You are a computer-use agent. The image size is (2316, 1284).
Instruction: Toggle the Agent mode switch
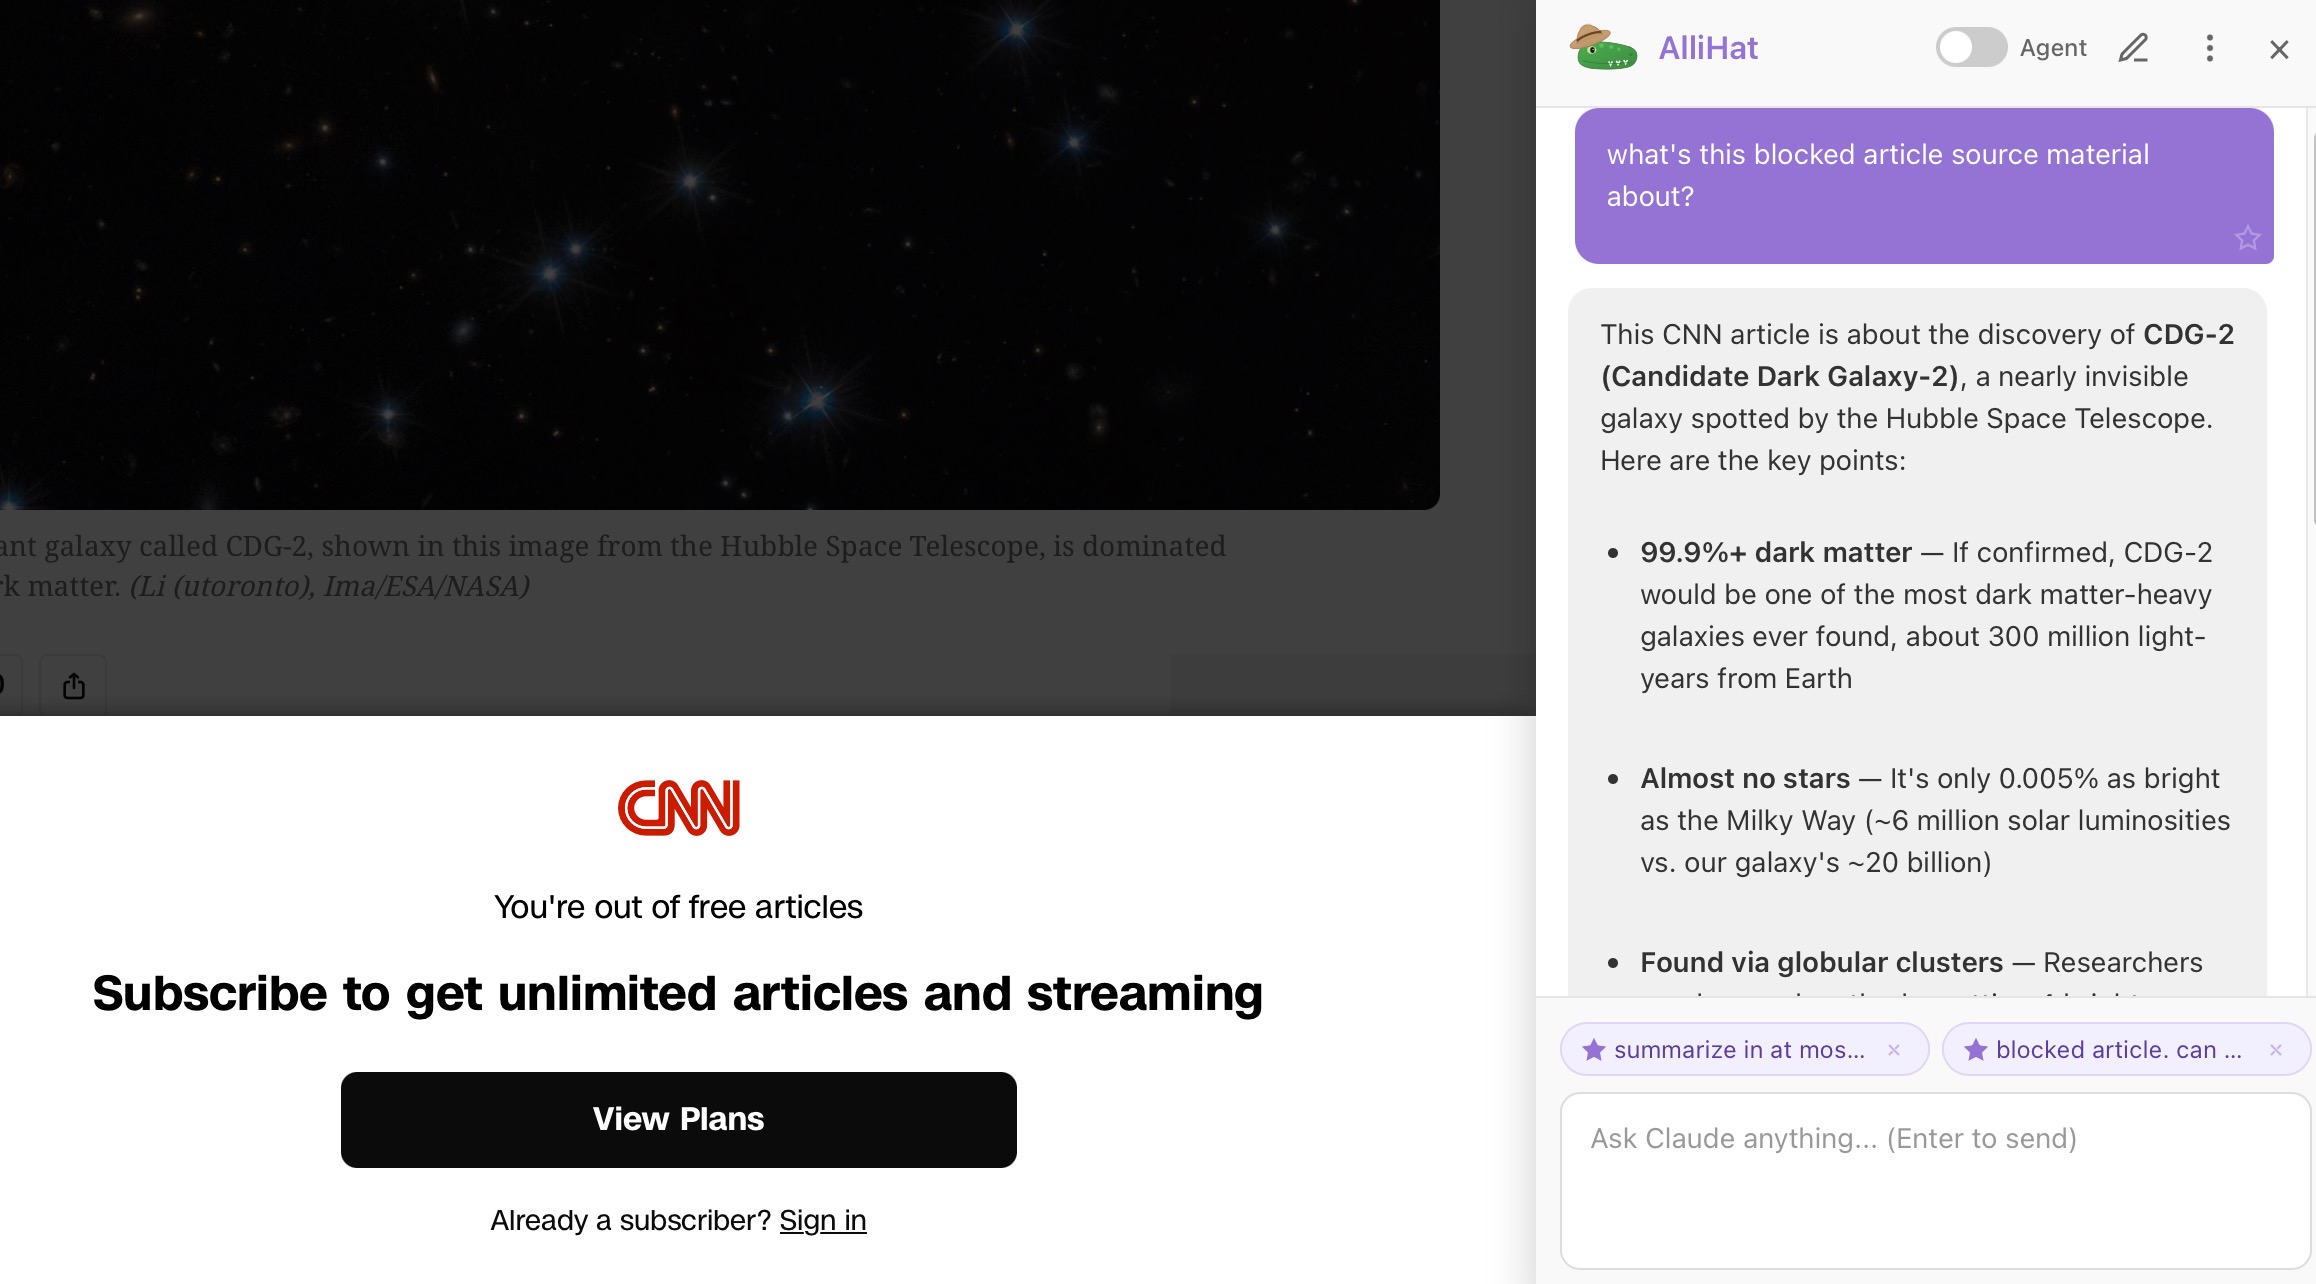tap(1970, 48)
